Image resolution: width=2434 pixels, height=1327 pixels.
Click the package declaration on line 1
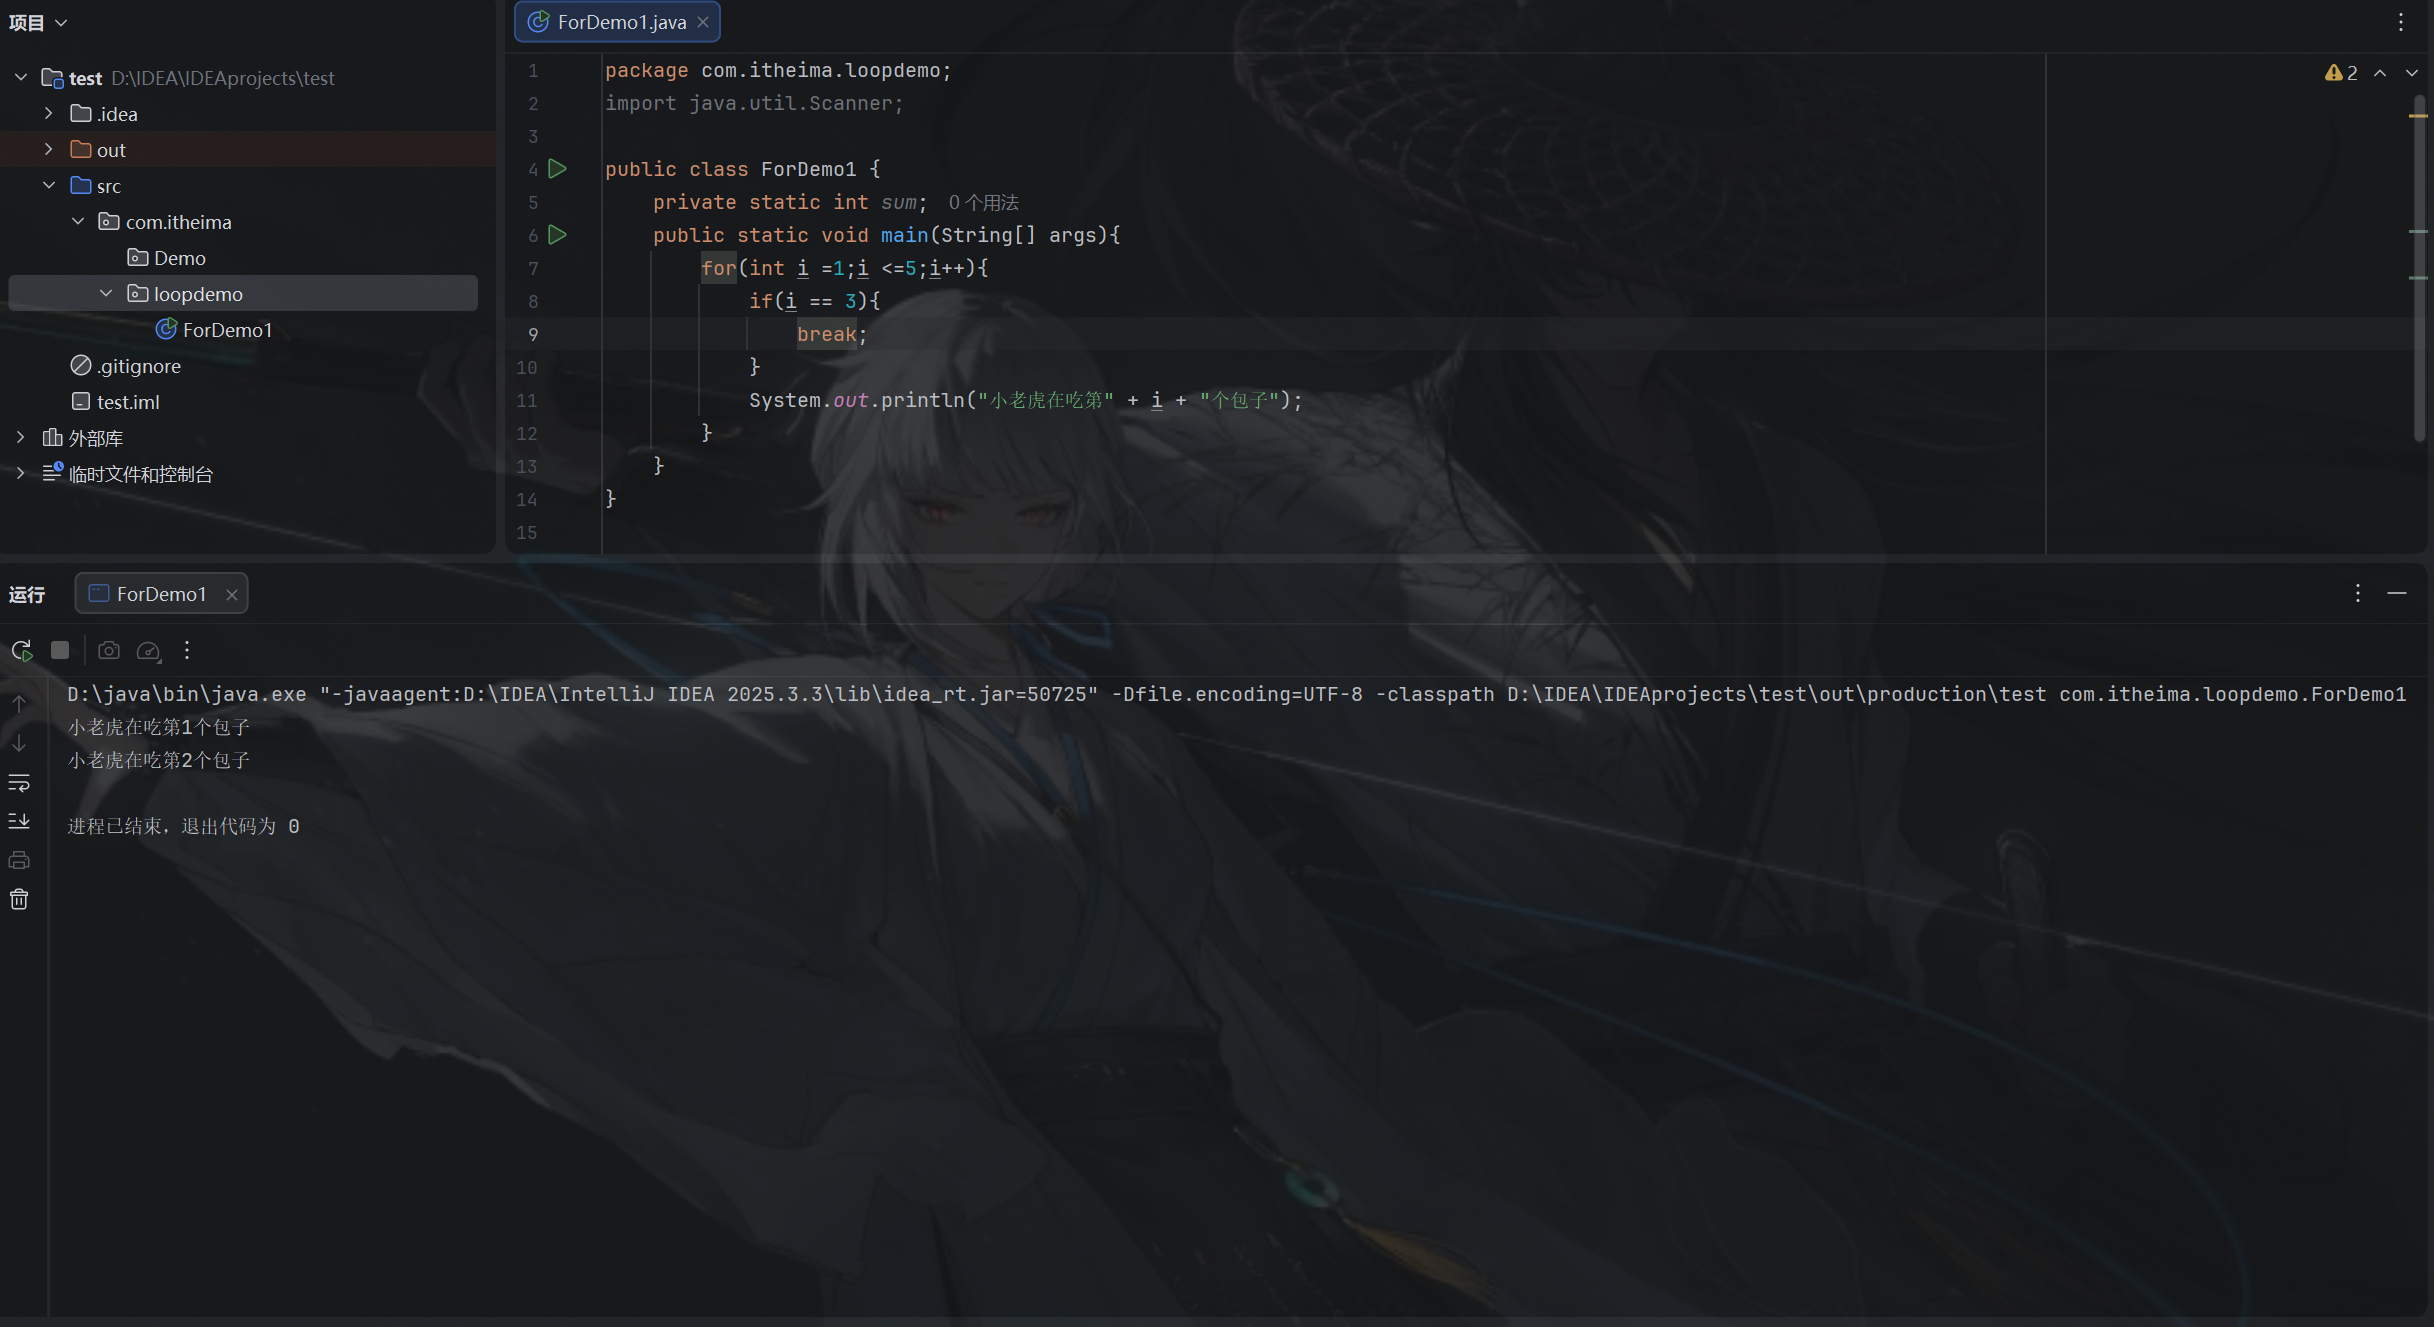coord(778,70)
